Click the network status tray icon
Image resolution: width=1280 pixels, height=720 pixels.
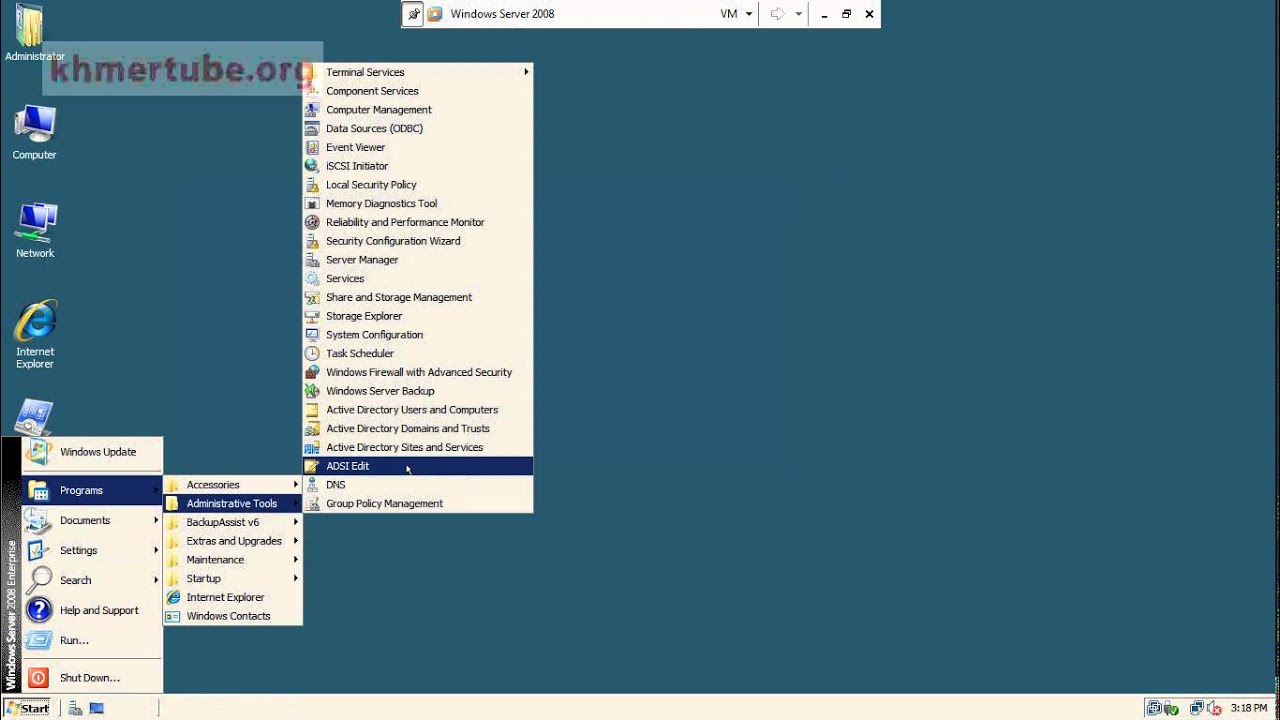click(1197, 708)
